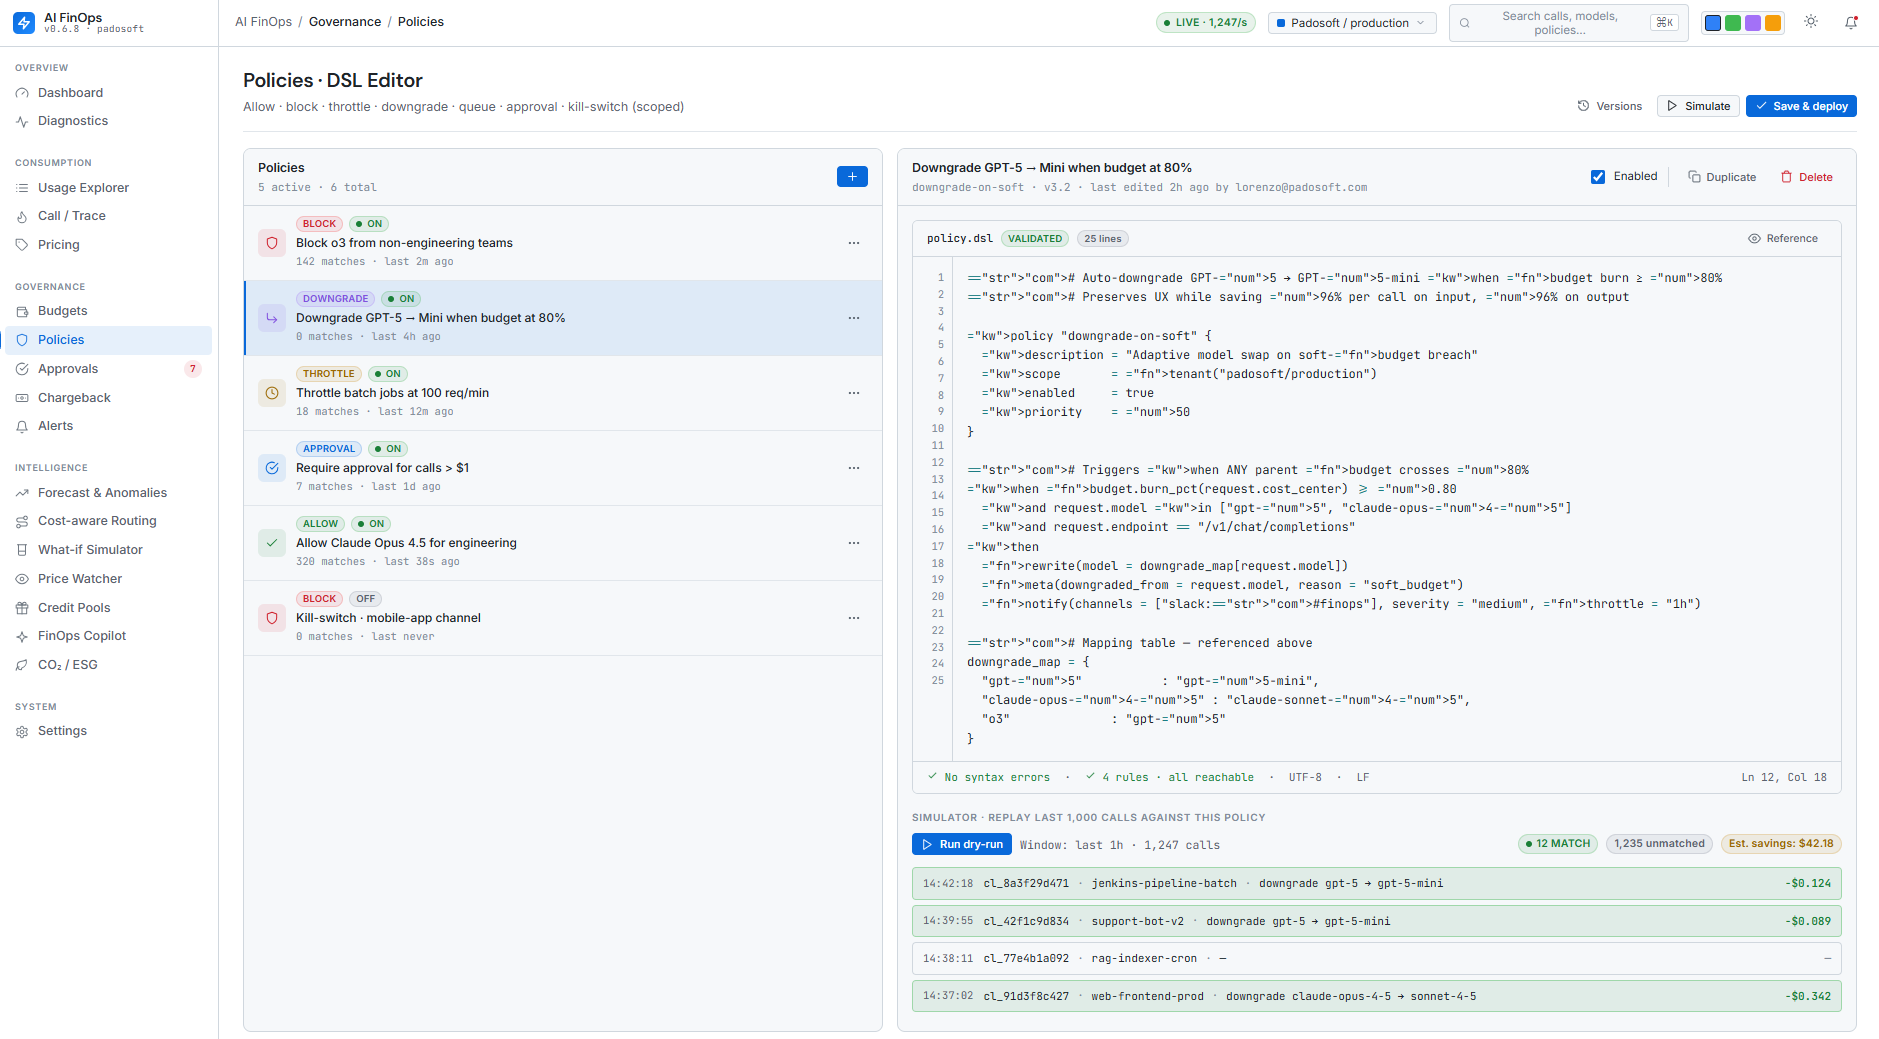Select the jenkins-pipeline-batch simulator result row
The image size is (1879, 1039).
pos(1377,884)
